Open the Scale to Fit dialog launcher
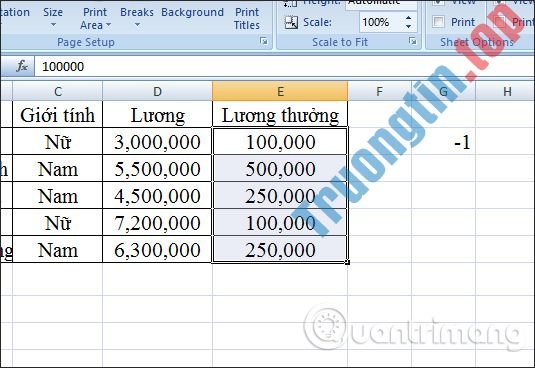The image size is (535, 368). coord(413,41)
